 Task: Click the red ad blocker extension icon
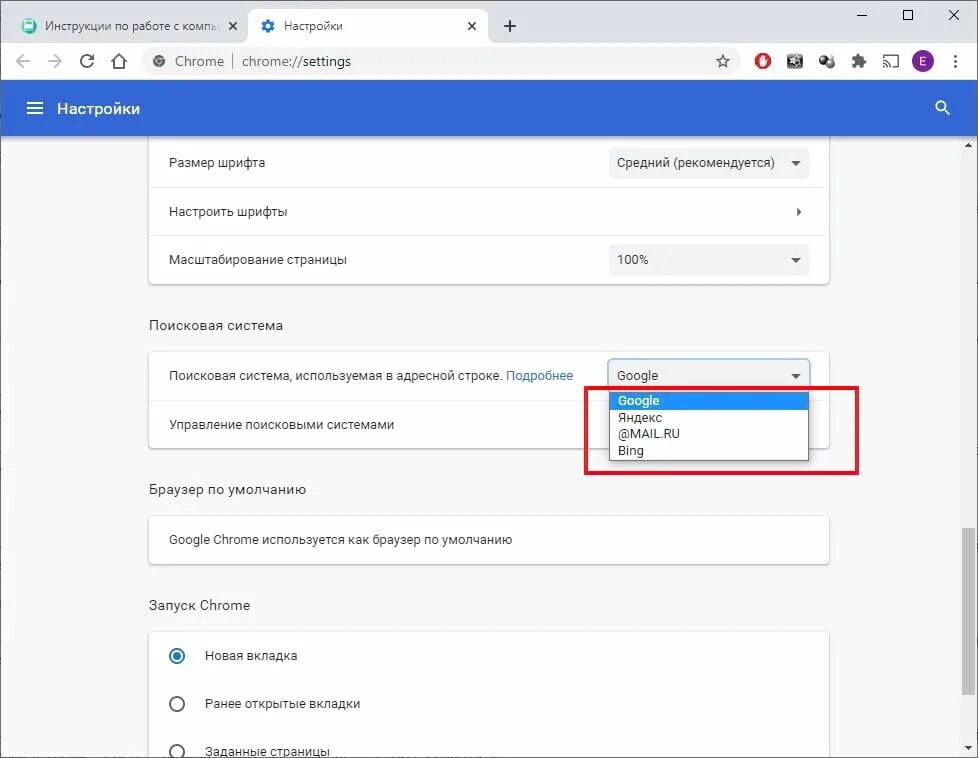point(762,61)
